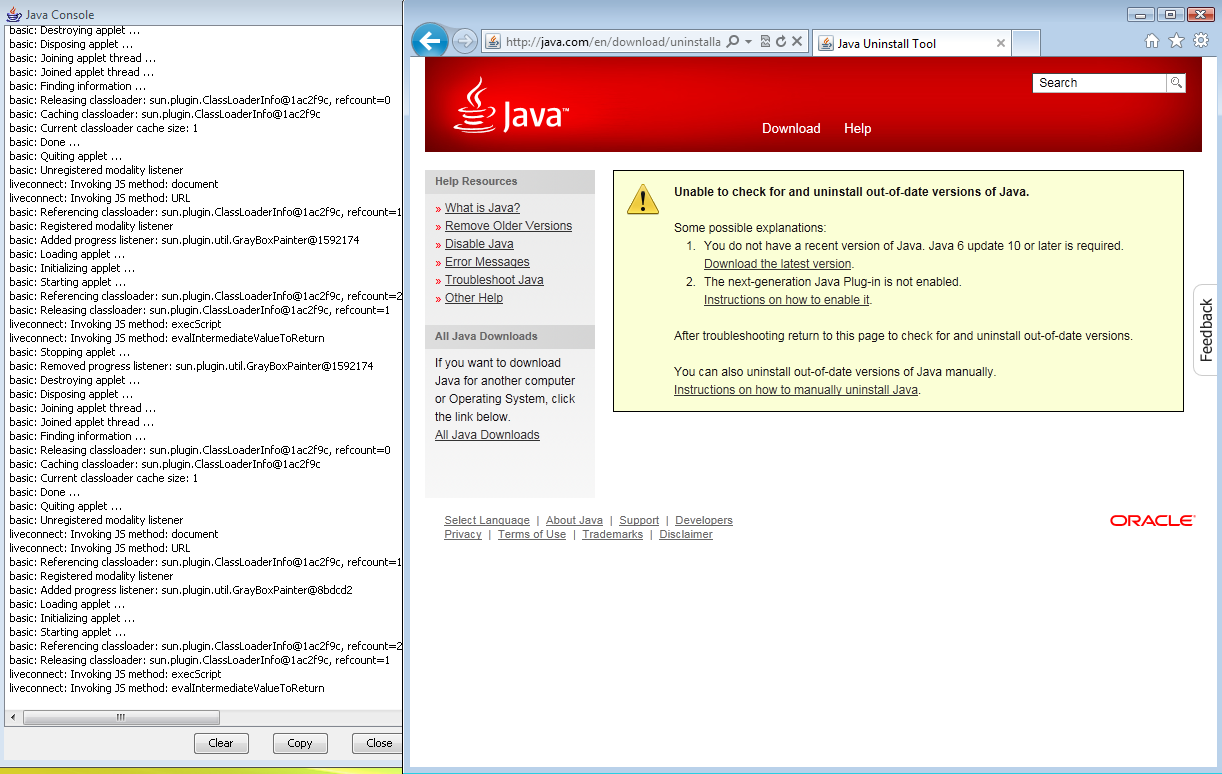1222x774 pixels.
Task: Open a new blank browser tab
Action: [x=1026, y=43]
